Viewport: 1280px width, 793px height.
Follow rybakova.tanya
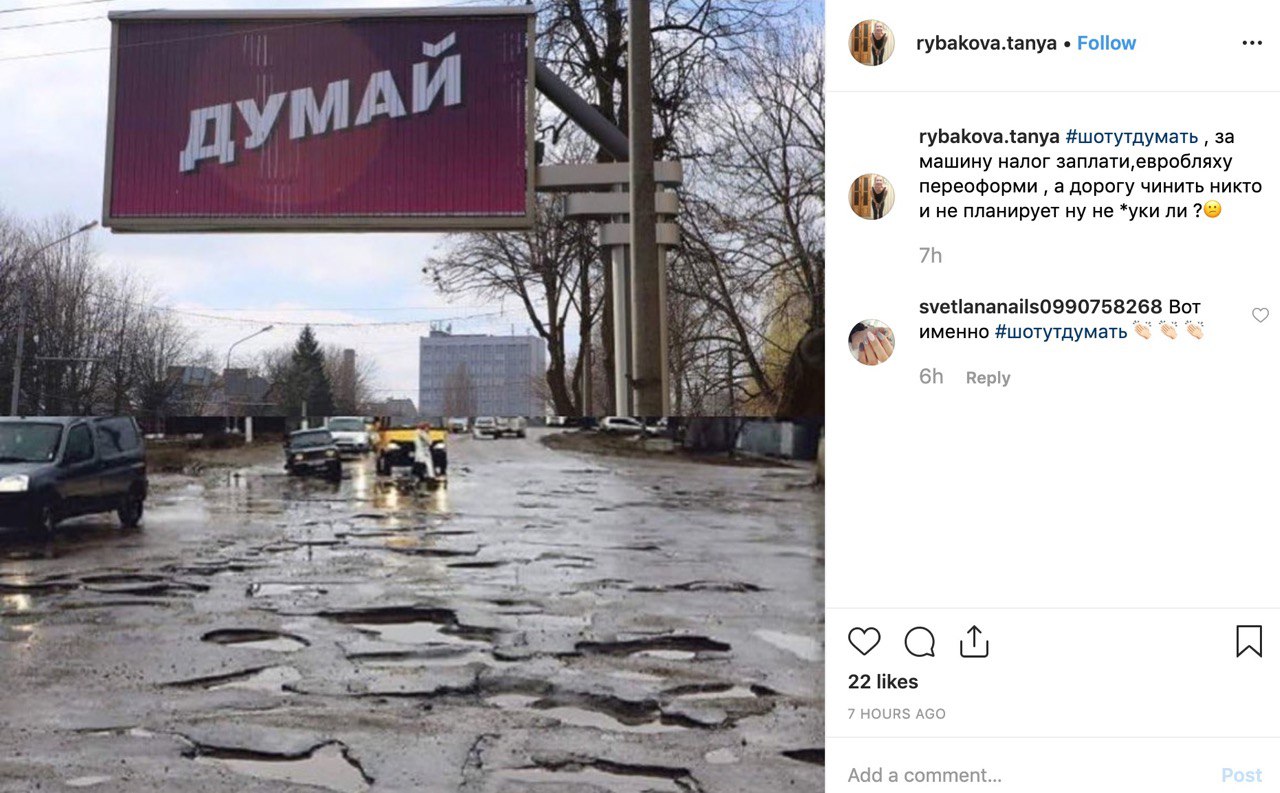click(1106, 43)
